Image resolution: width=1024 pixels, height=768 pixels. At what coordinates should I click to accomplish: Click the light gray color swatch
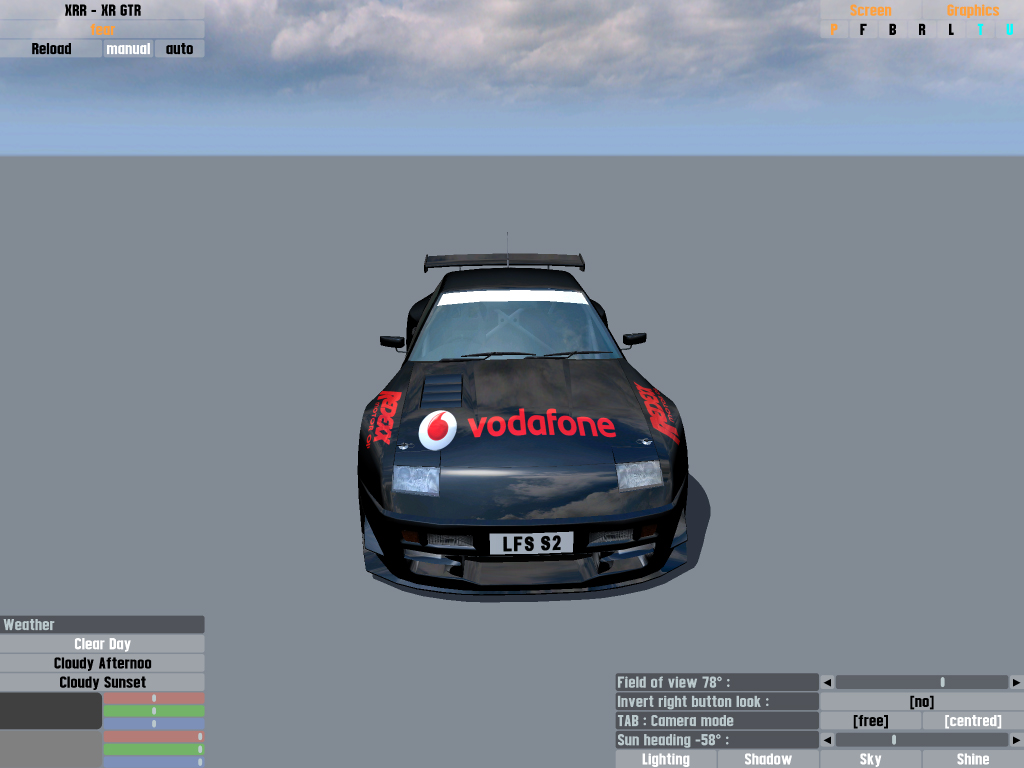point(51,749)
